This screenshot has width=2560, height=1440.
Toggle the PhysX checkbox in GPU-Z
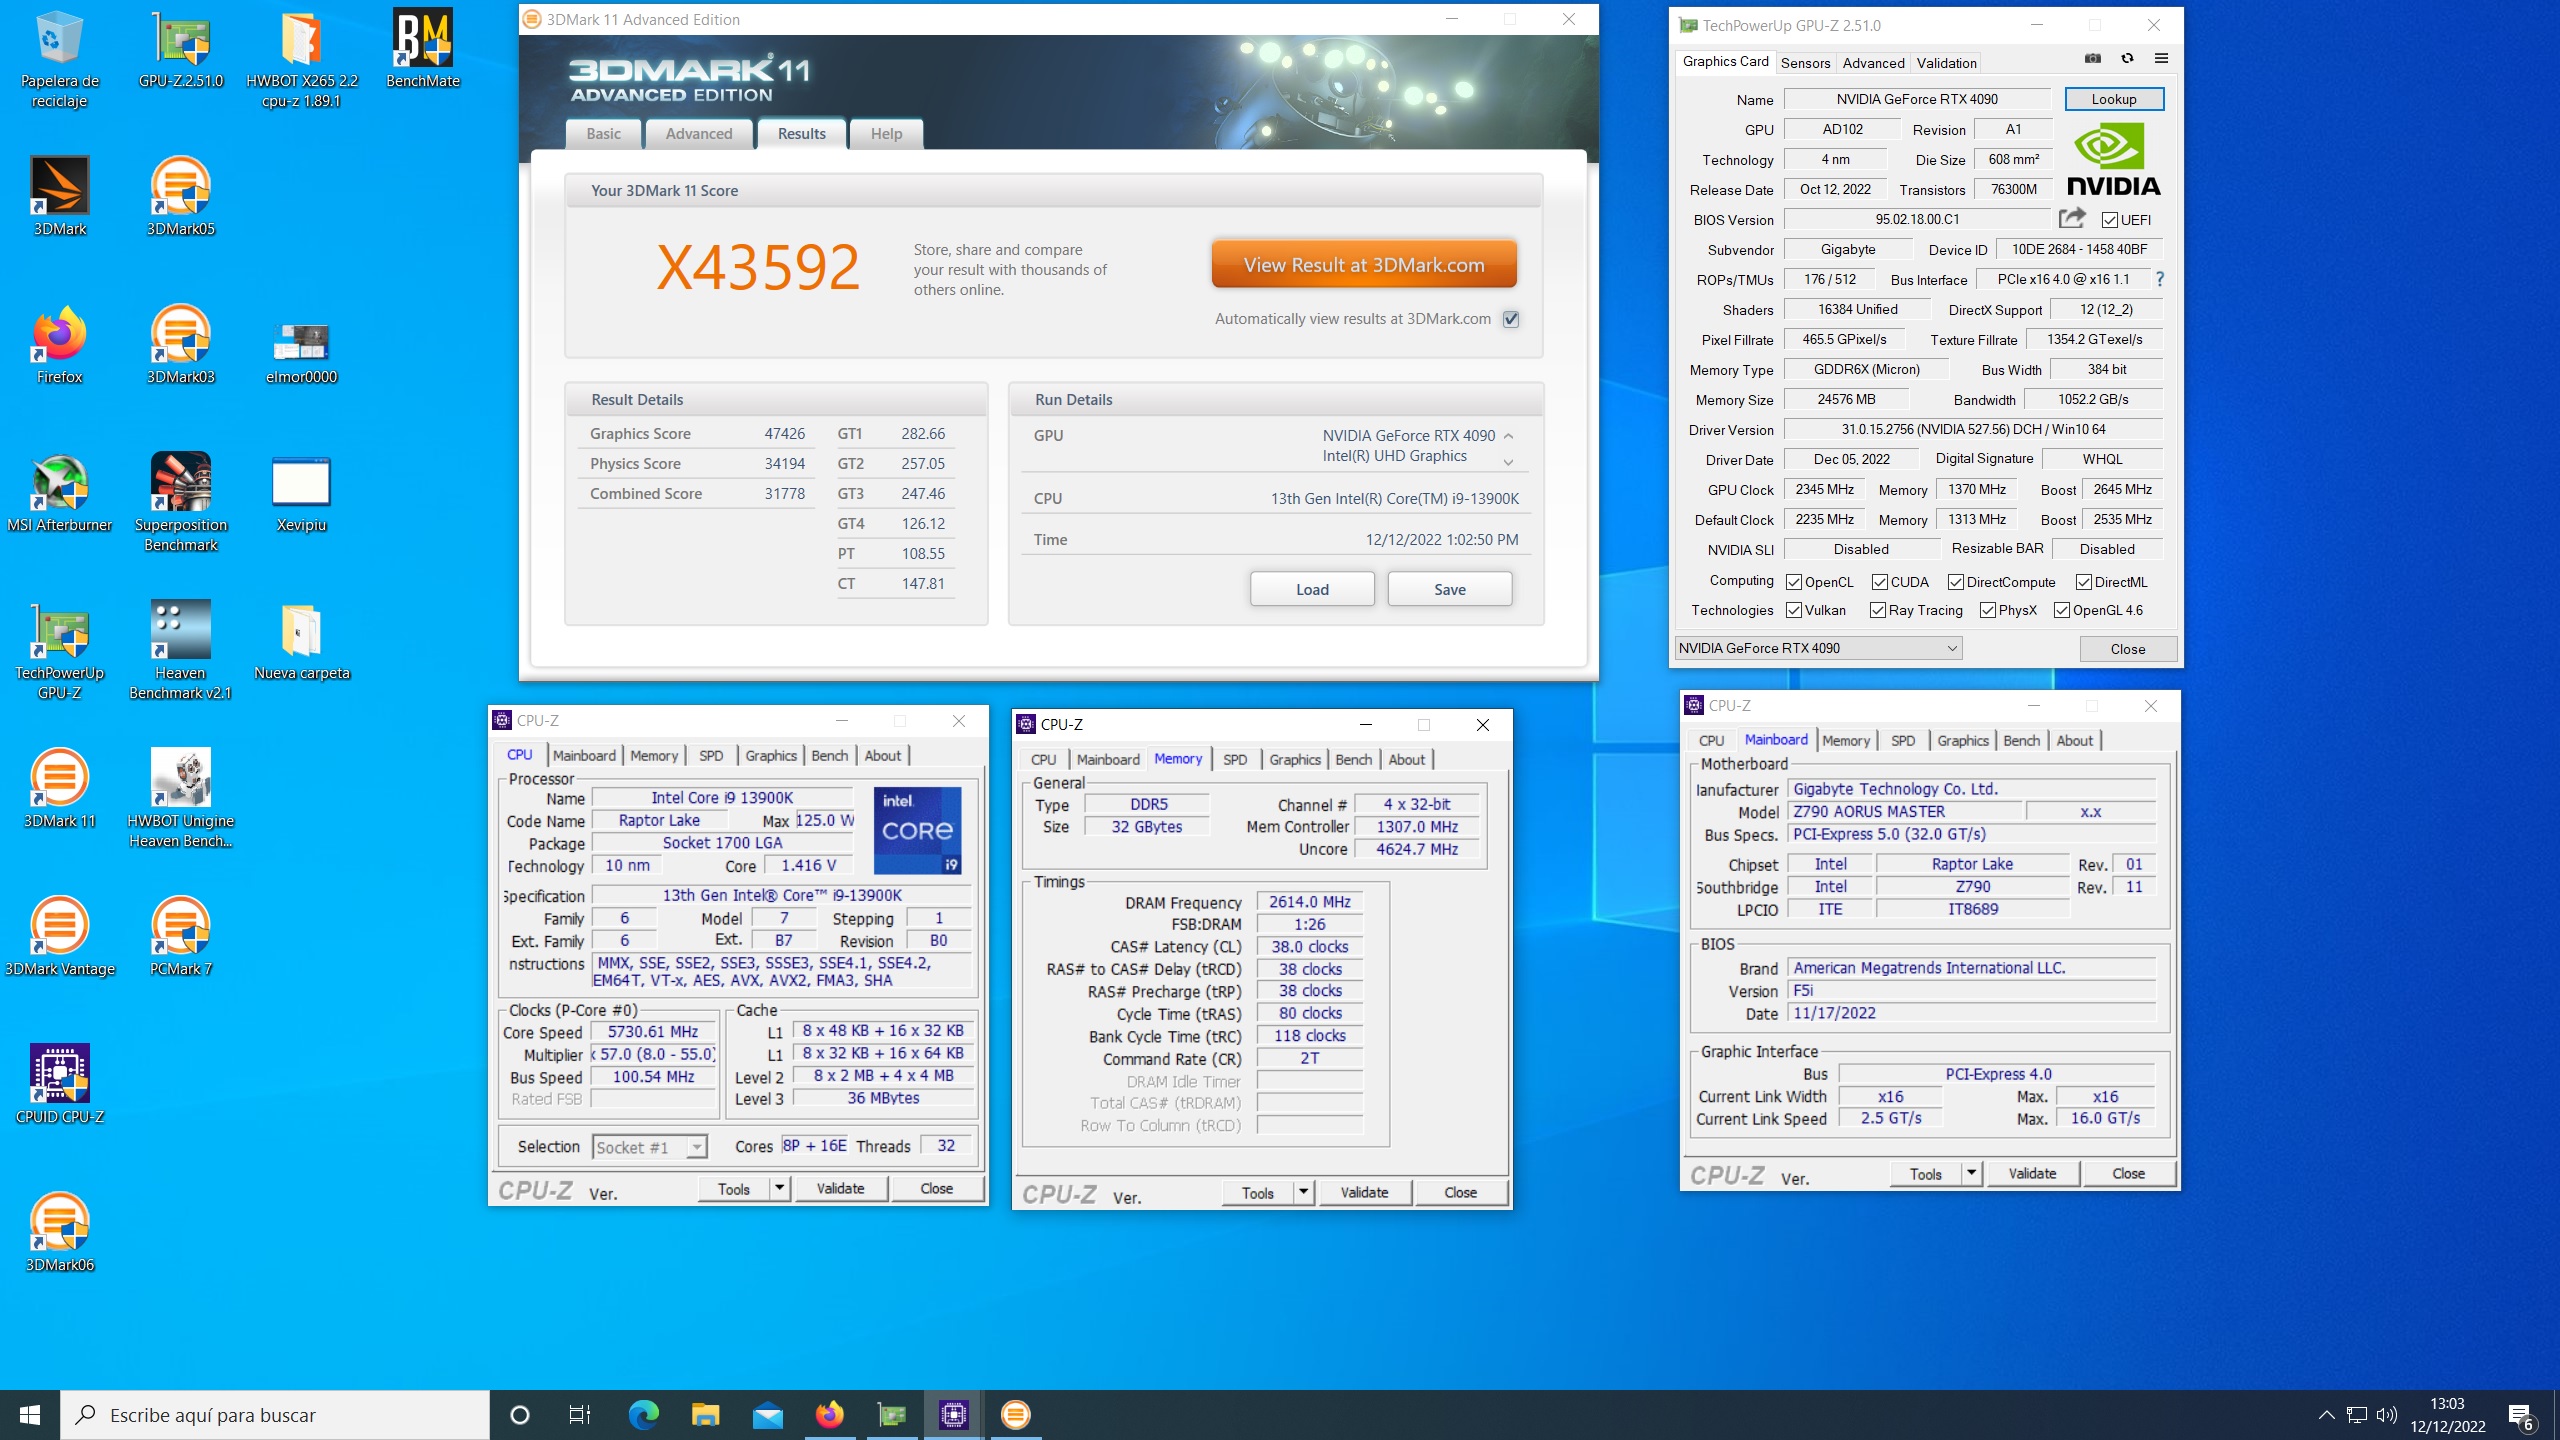(x=1988, y=610)
